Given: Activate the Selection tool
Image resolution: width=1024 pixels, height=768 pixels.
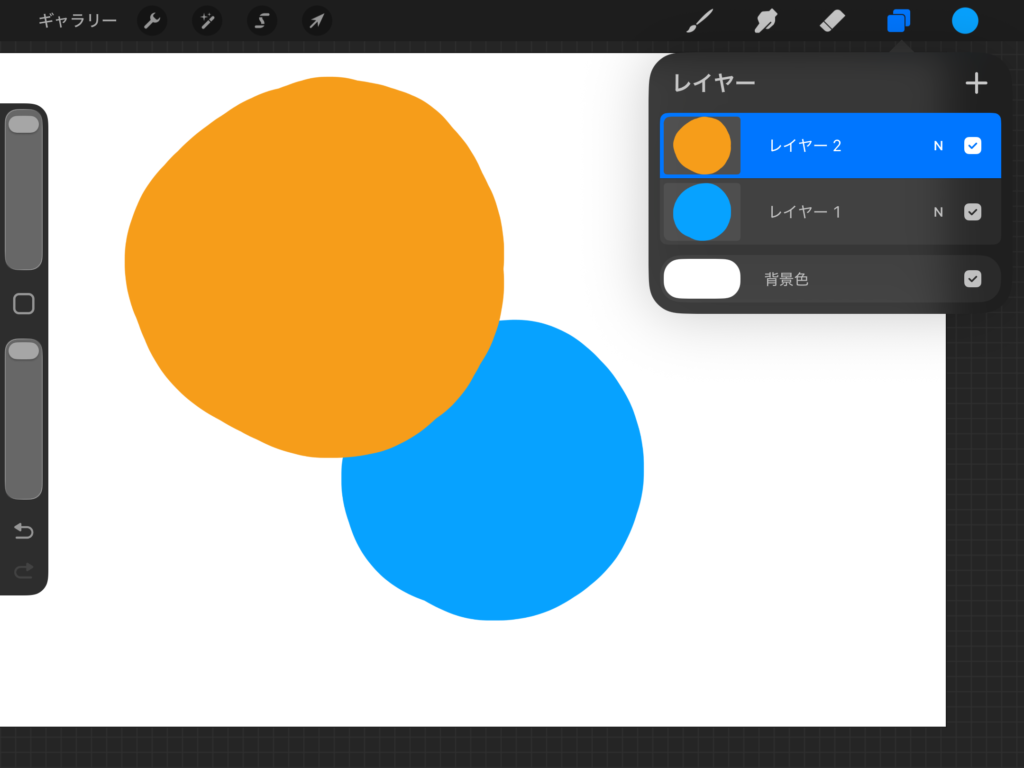Looking at the screenshot, I should (262, 21).
